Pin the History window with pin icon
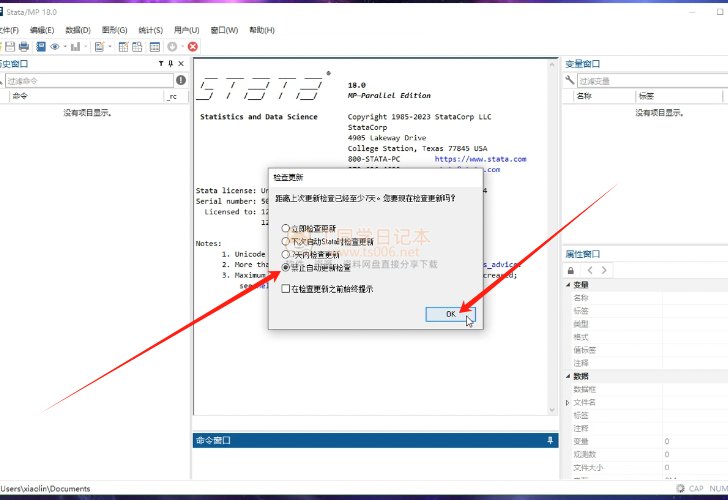Screen dimensions: 728x500 [x=170, y=64]
